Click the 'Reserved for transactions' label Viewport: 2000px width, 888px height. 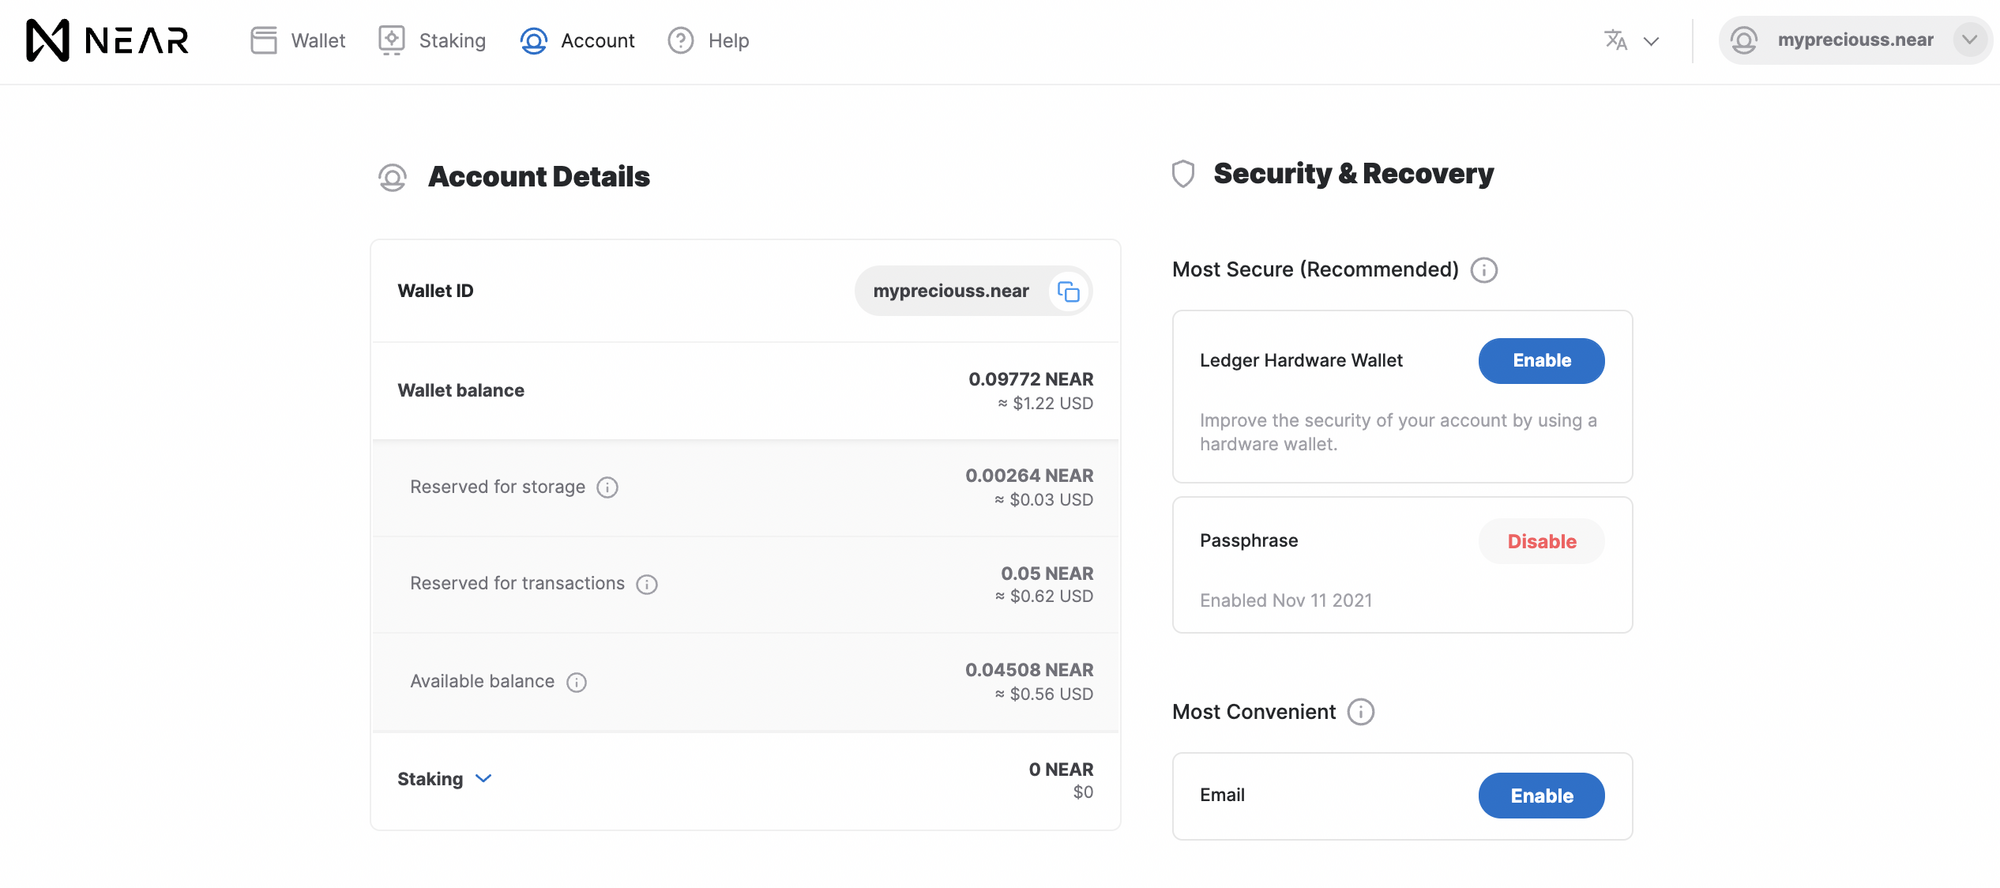(517, 583)
